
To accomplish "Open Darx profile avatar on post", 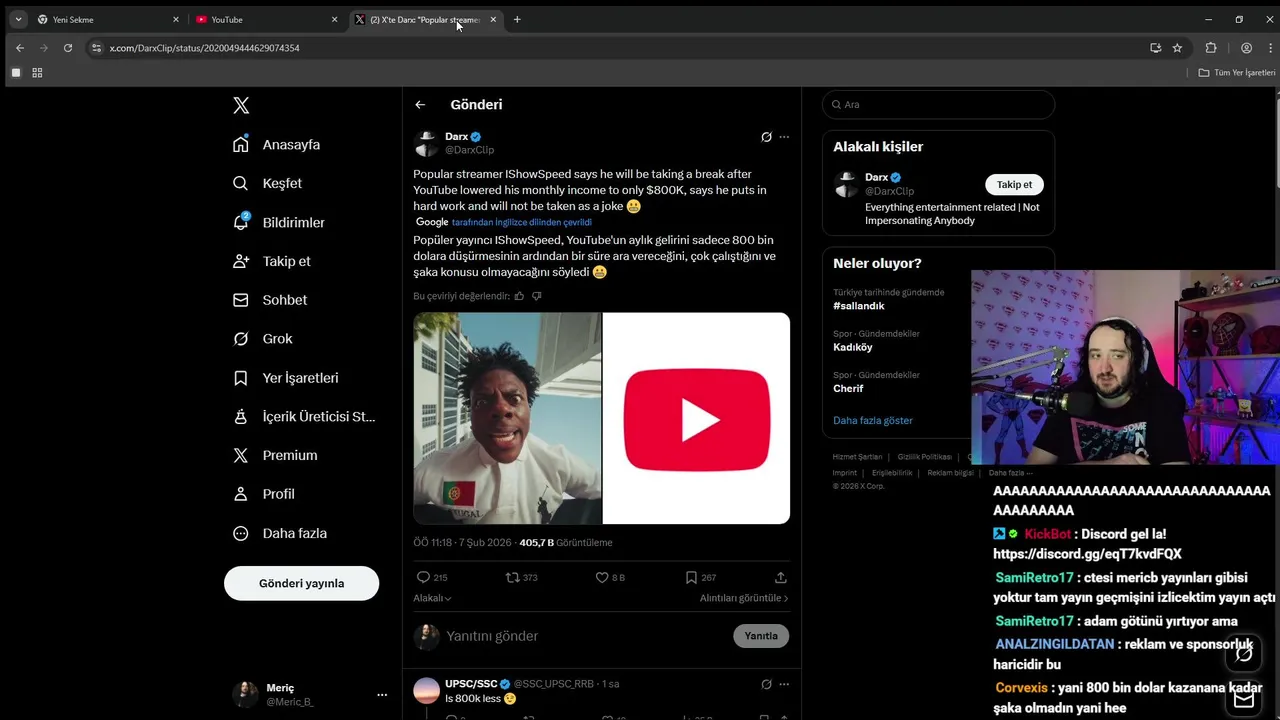I will click(427, 143).
